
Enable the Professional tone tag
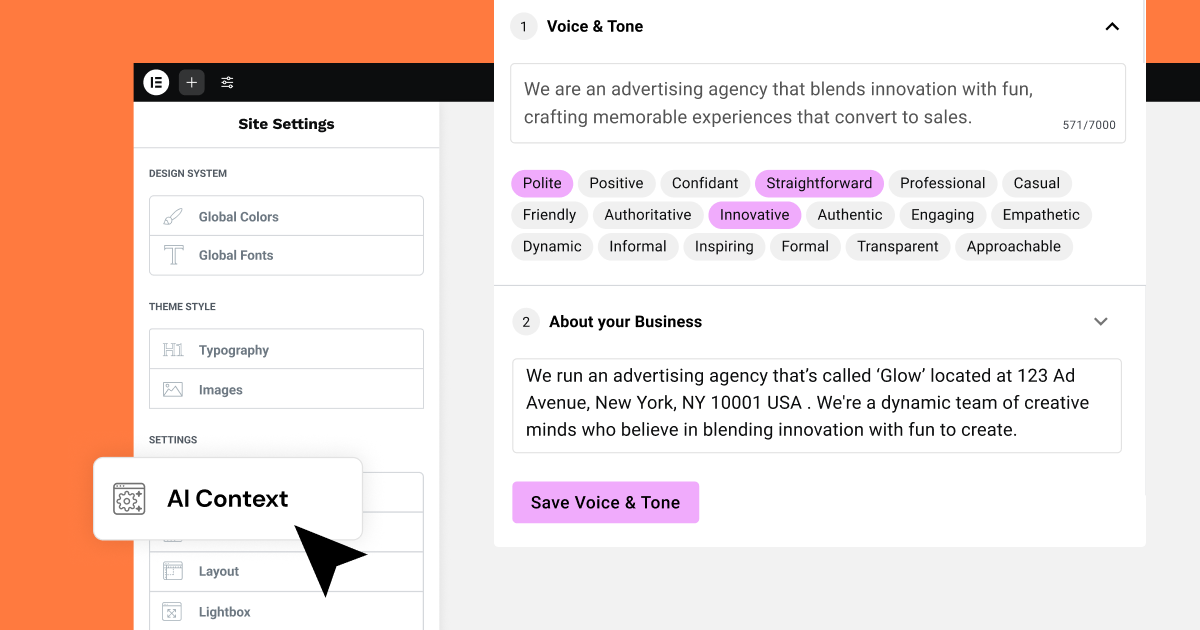pos(943,183)
